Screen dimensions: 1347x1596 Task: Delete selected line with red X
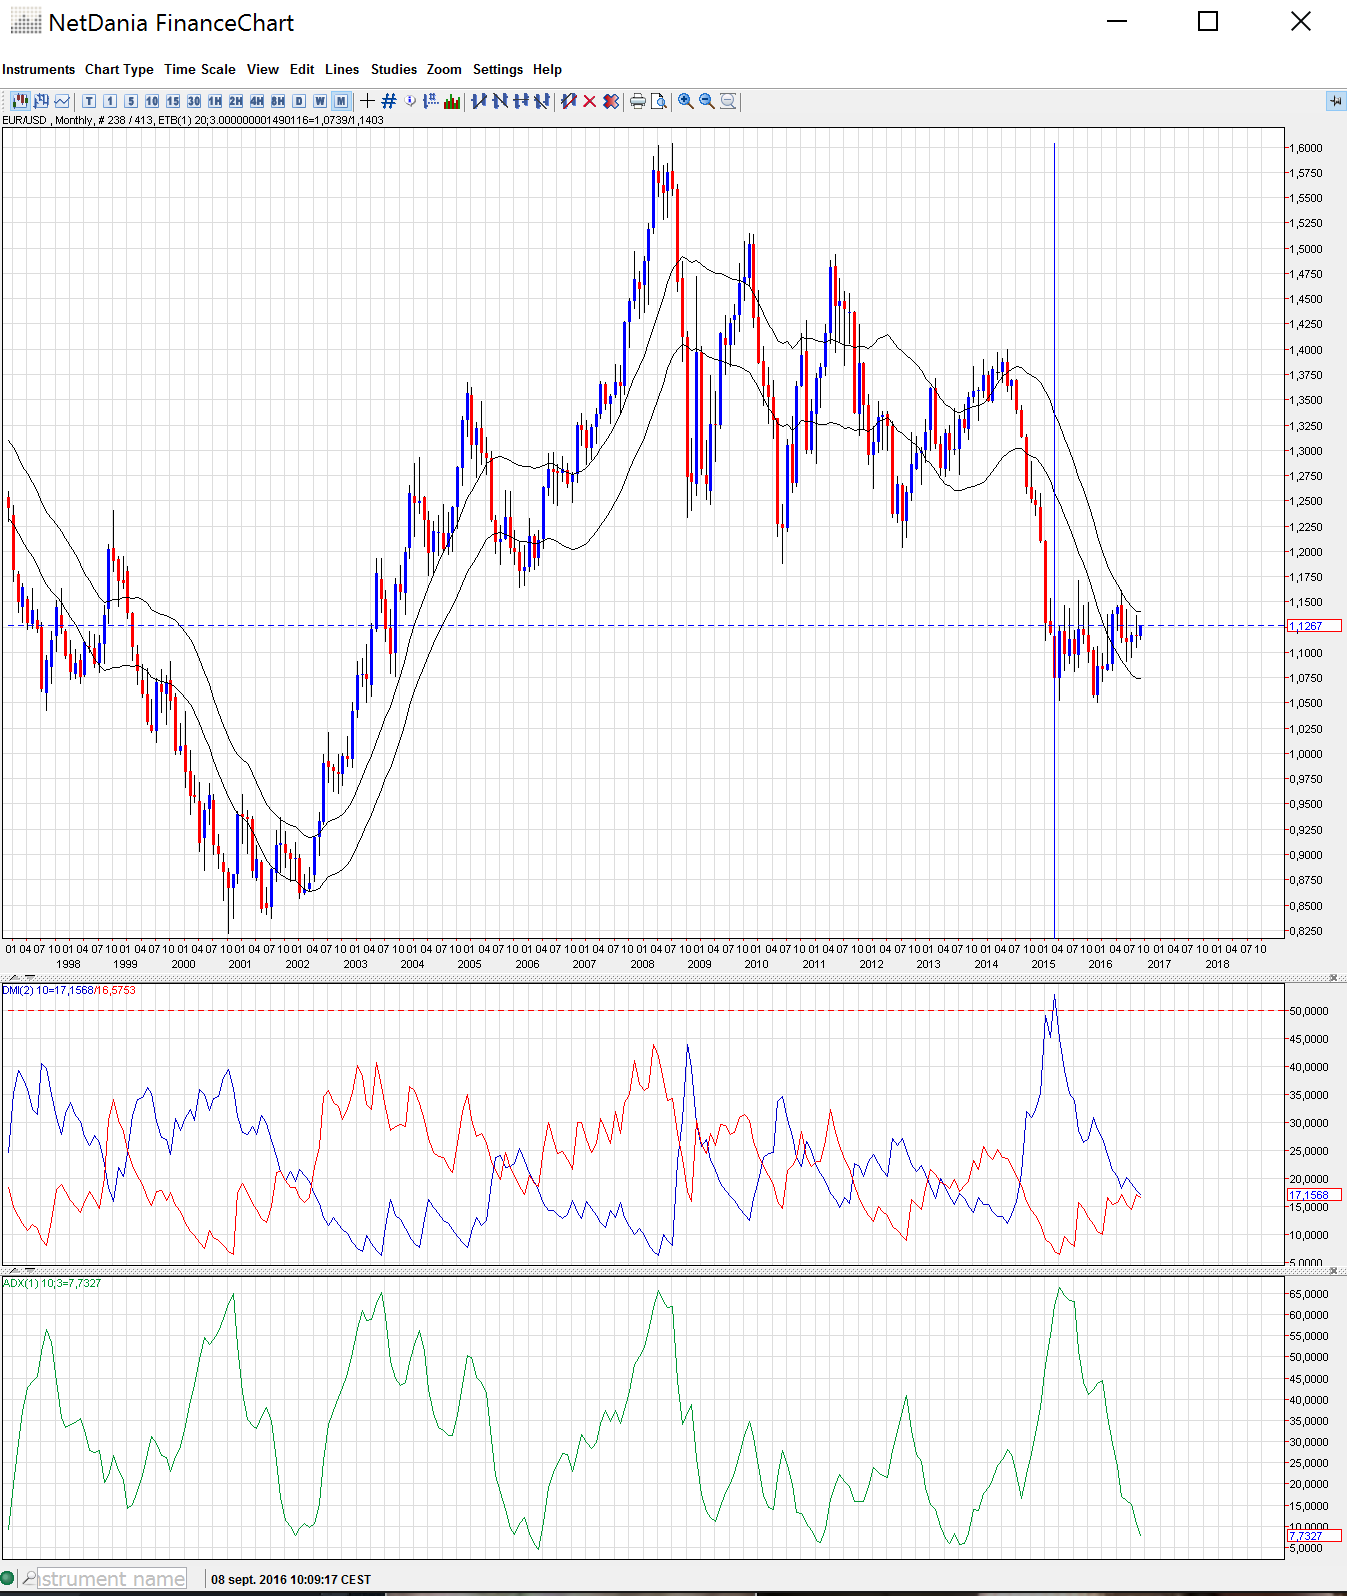click(x=590, y=101)
